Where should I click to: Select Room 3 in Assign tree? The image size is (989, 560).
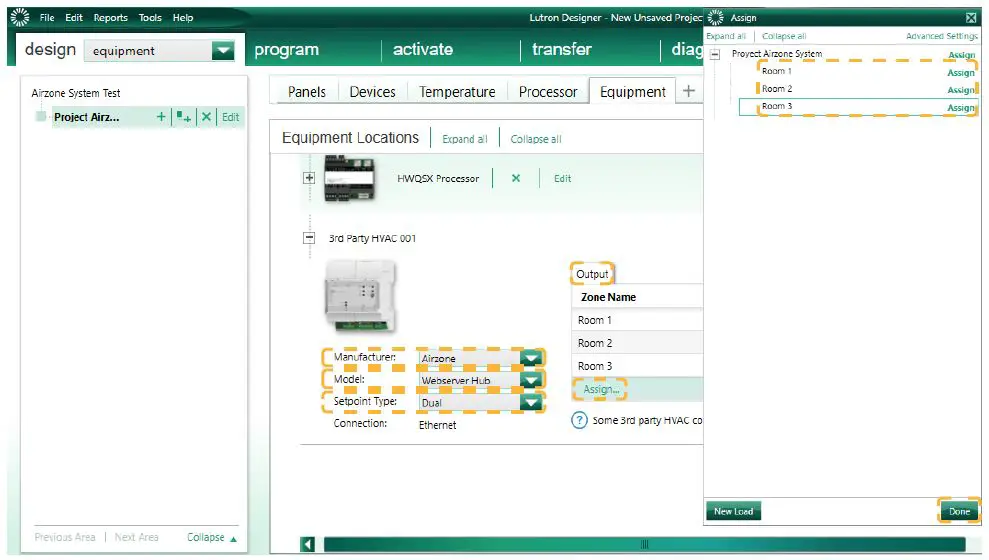pos(777,106)
